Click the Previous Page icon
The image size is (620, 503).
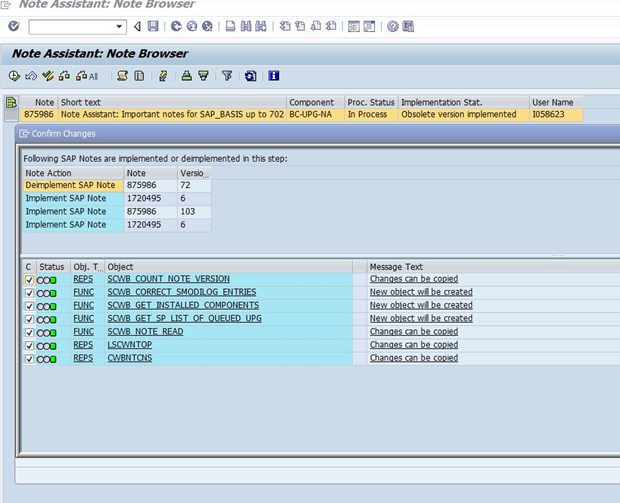click(300, 26)
